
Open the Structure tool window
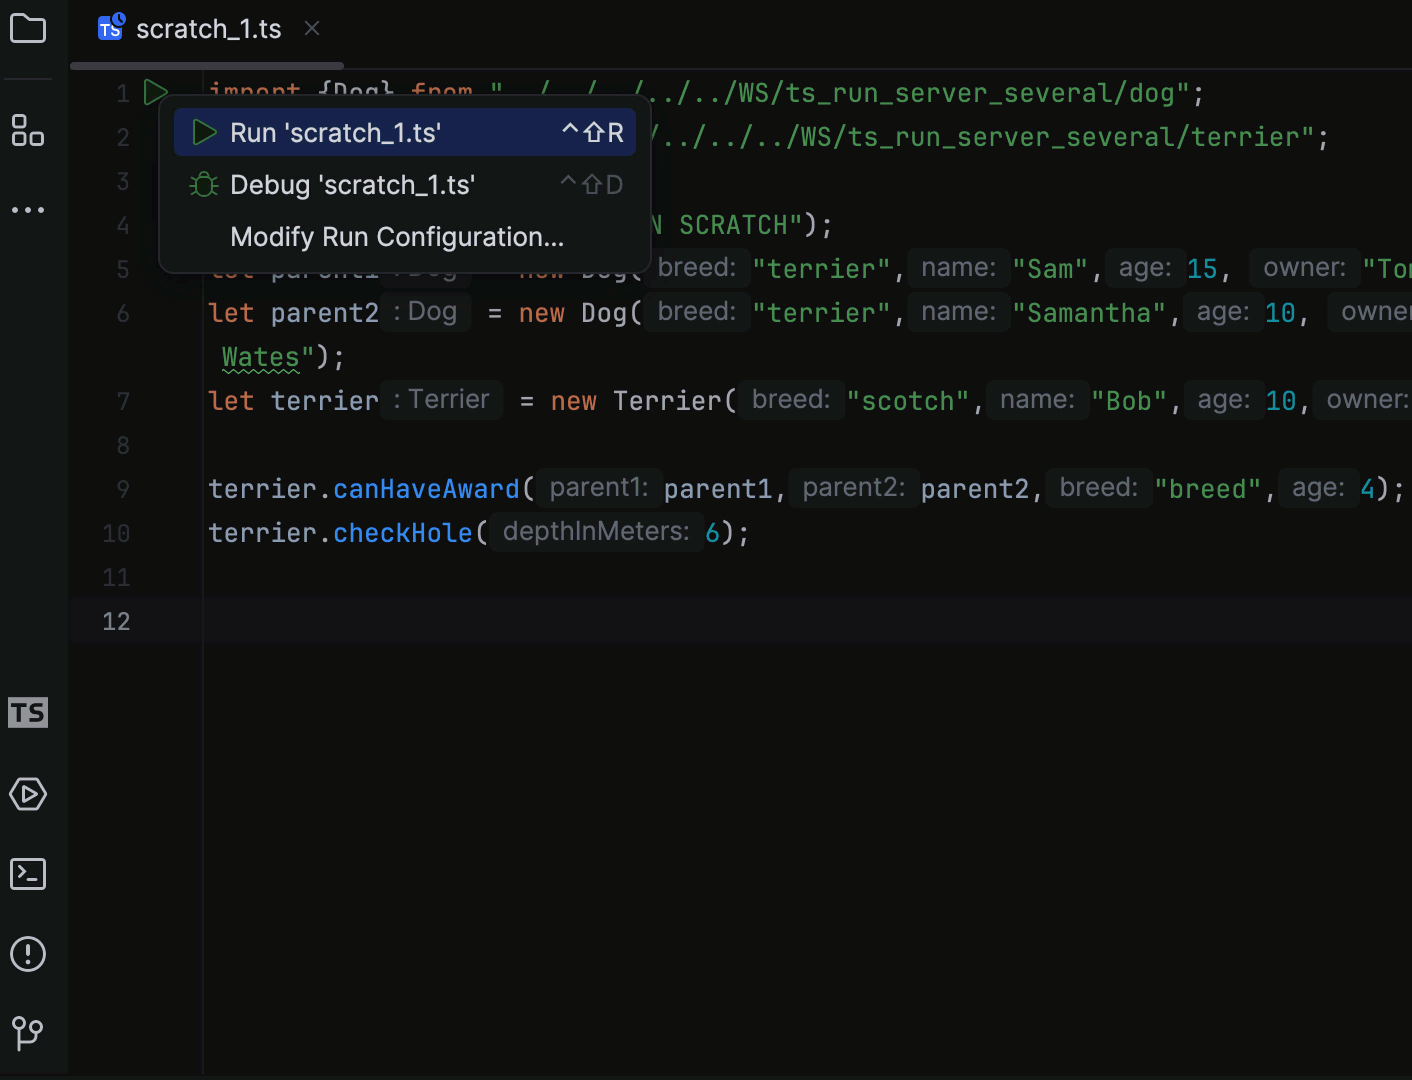pos(27,131)
